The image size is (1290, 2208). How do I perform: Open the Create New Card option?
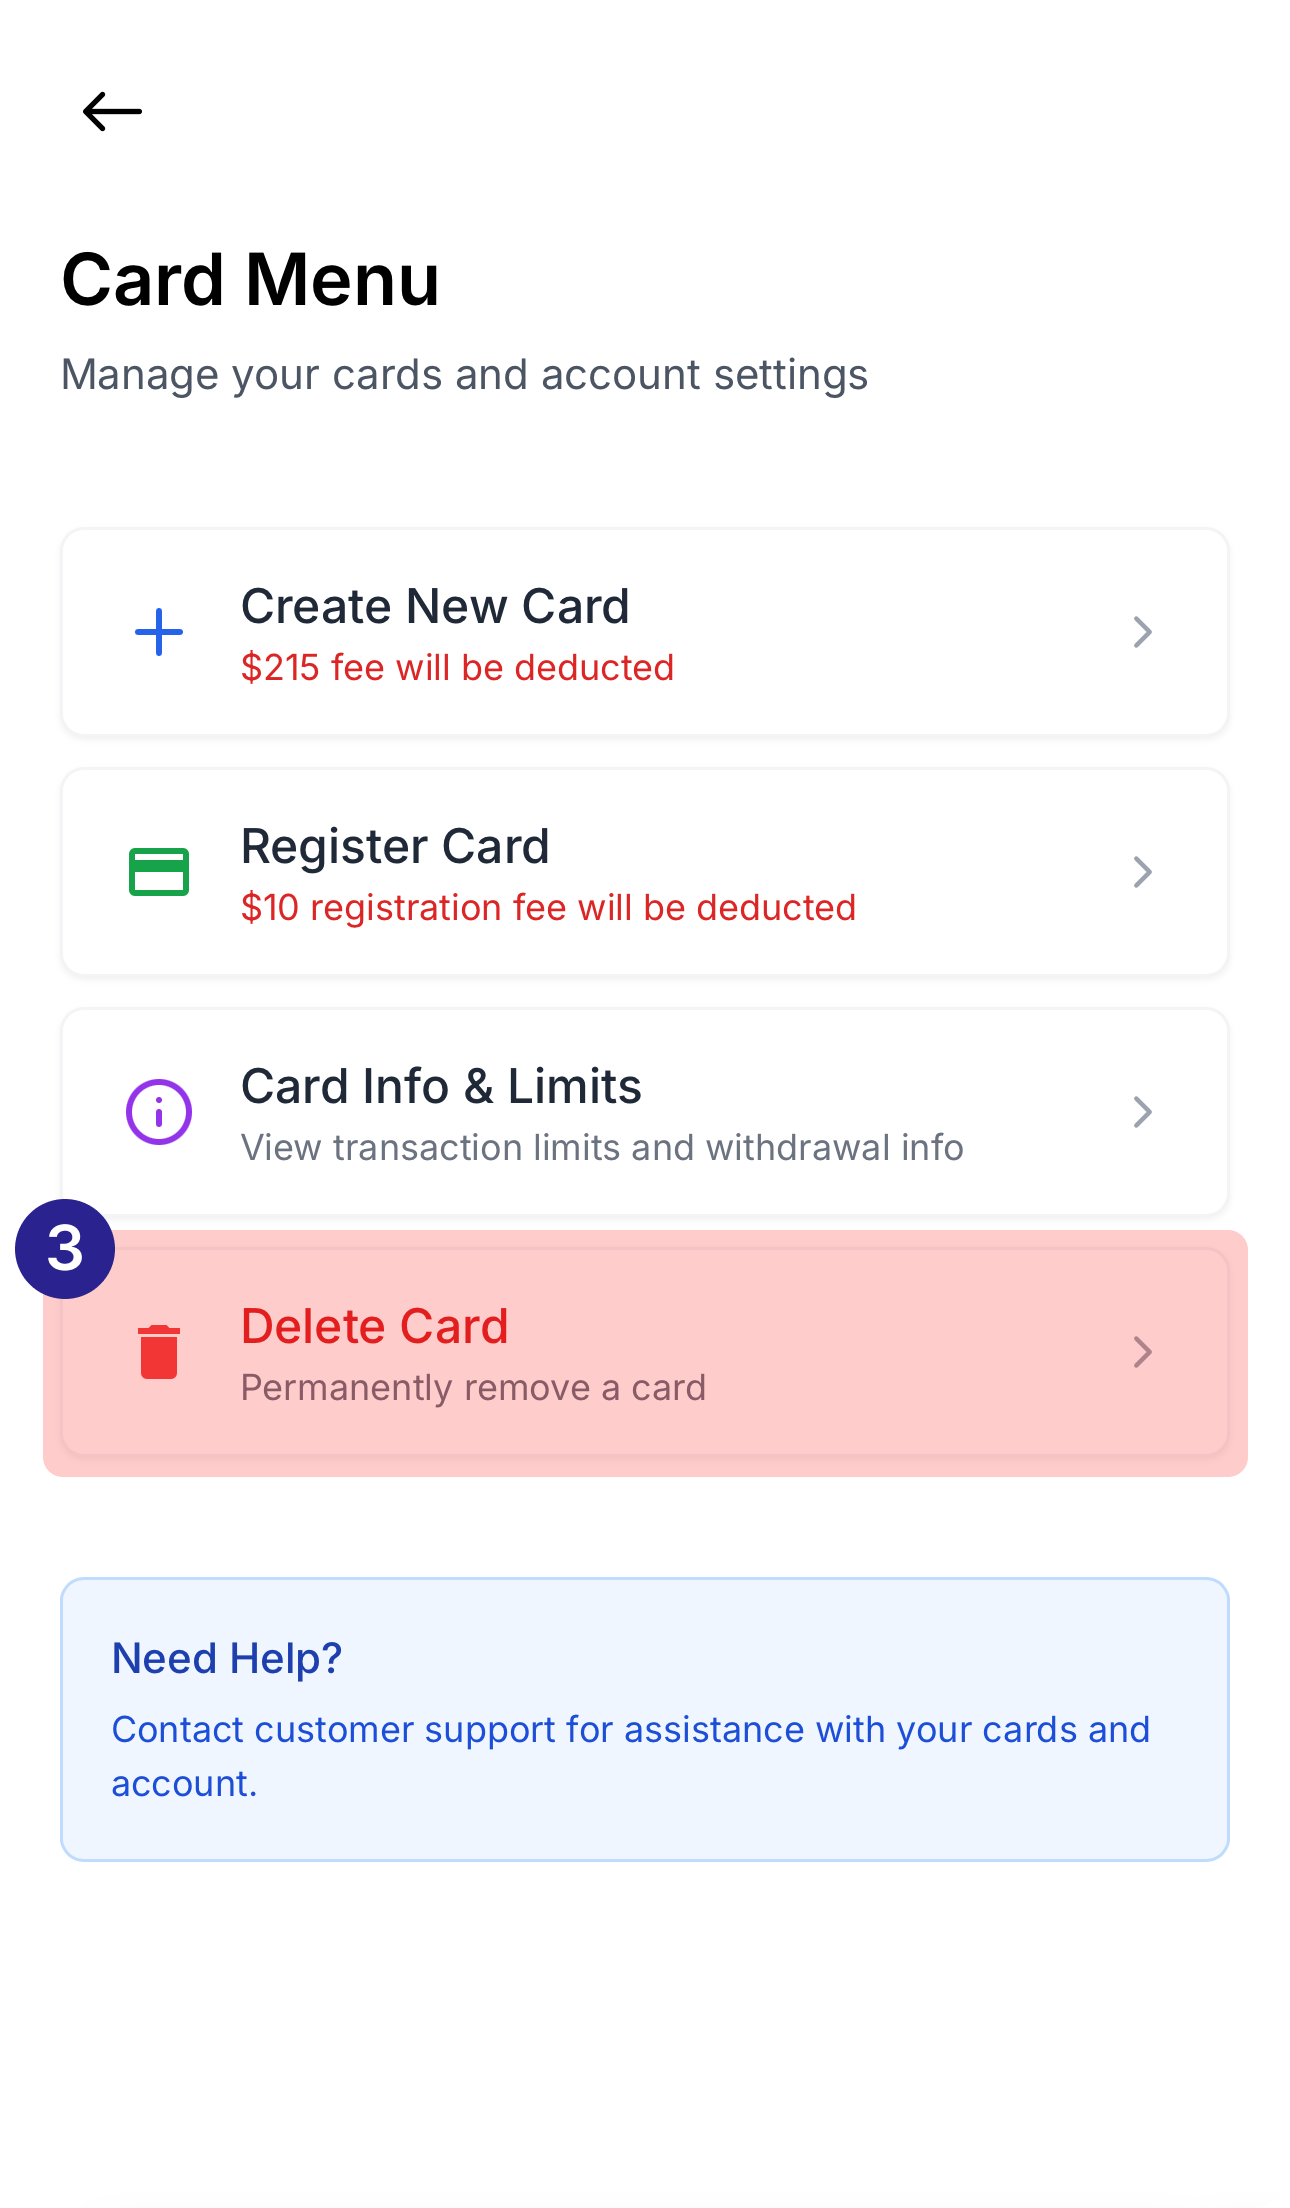click(435, 607)
